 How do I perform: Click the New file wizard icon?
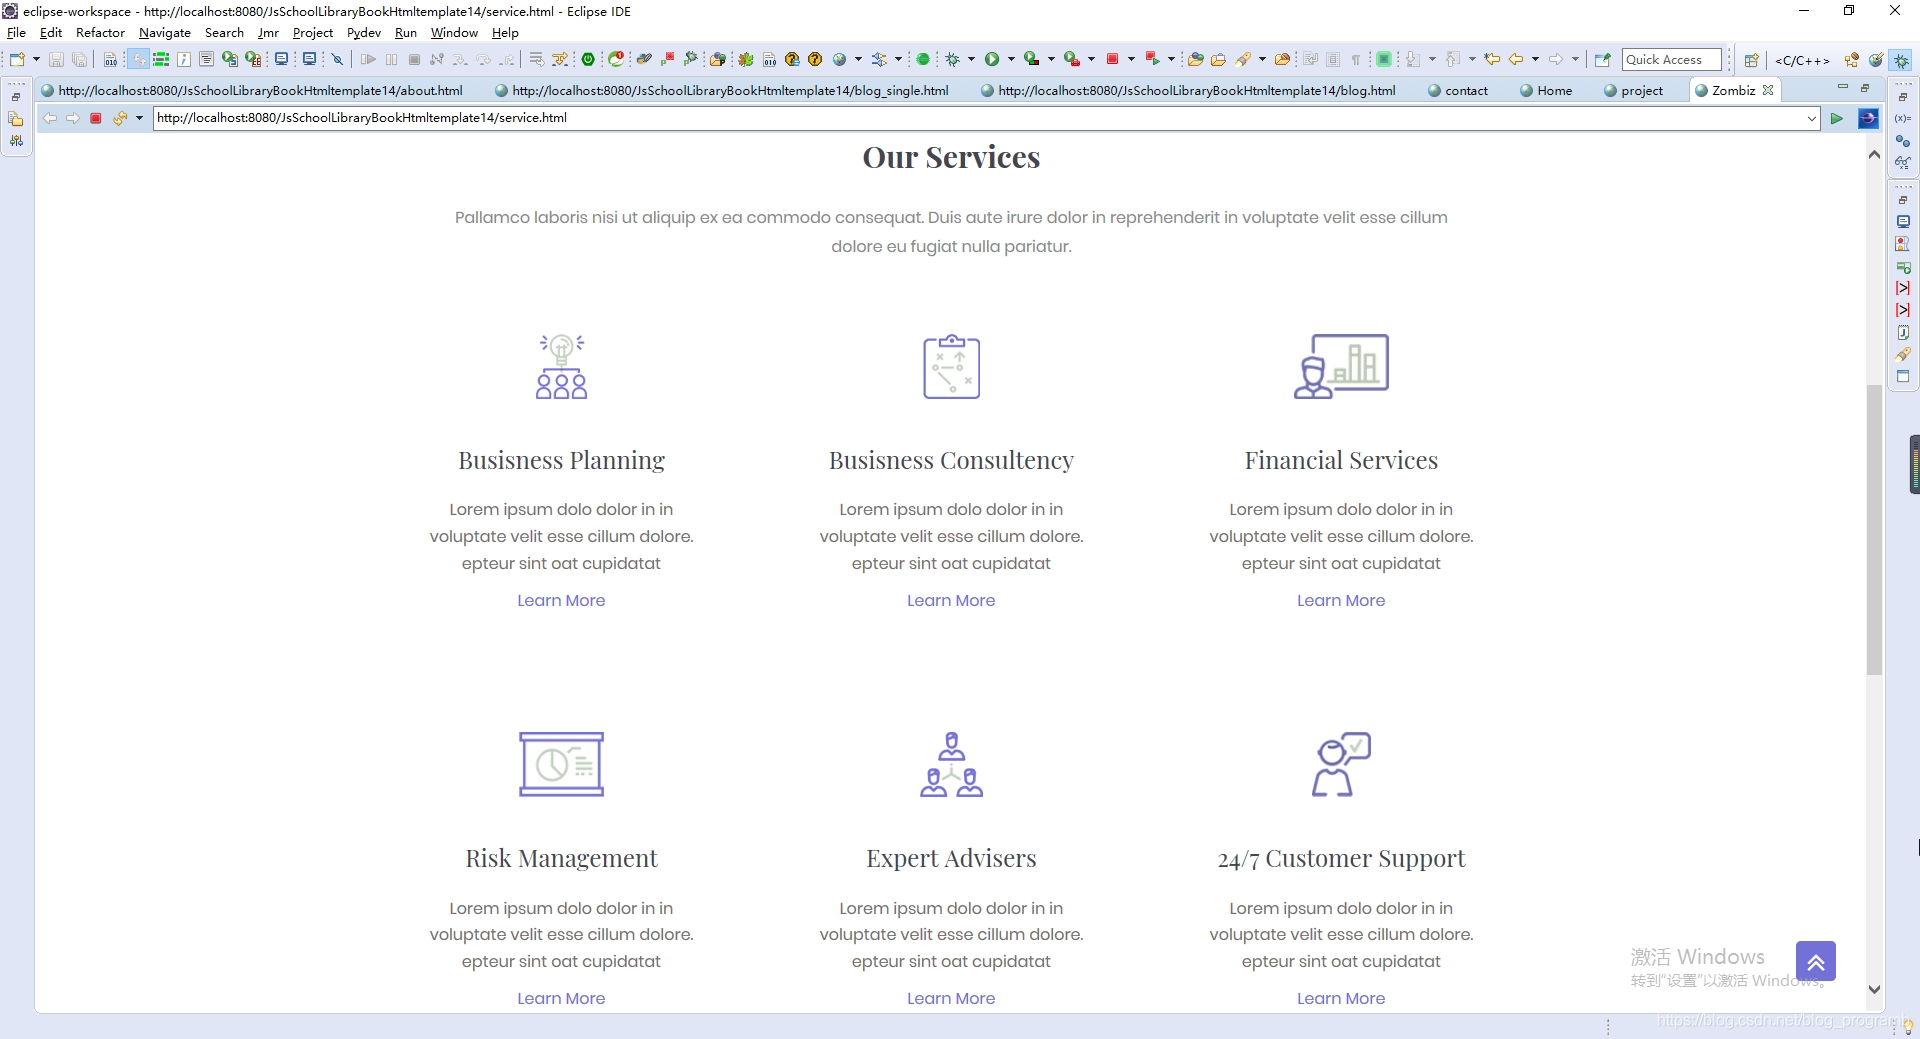click(17, 59)
